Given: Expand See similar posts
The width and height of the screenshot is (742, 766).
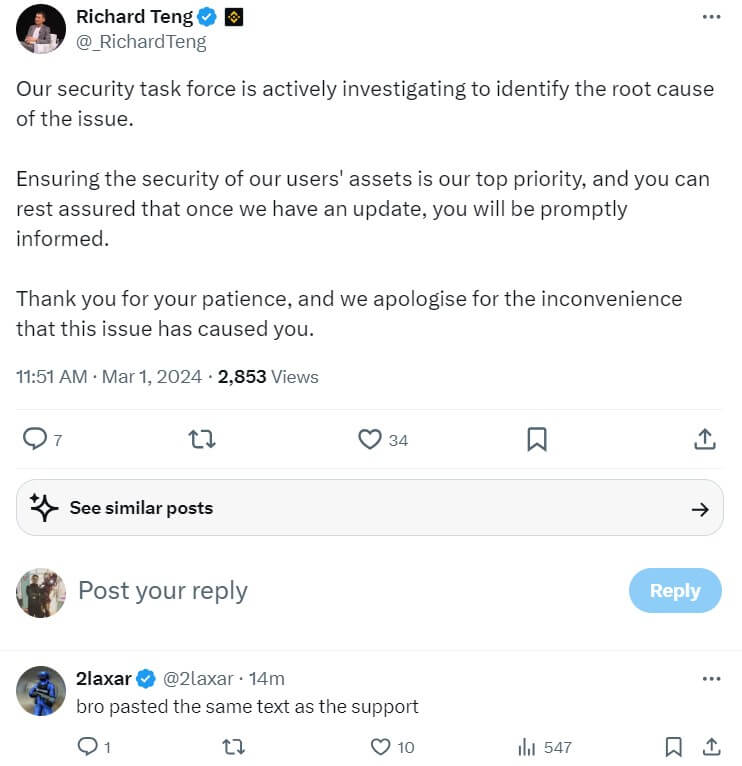Looking at the screenshot, I should click(370, 508).
